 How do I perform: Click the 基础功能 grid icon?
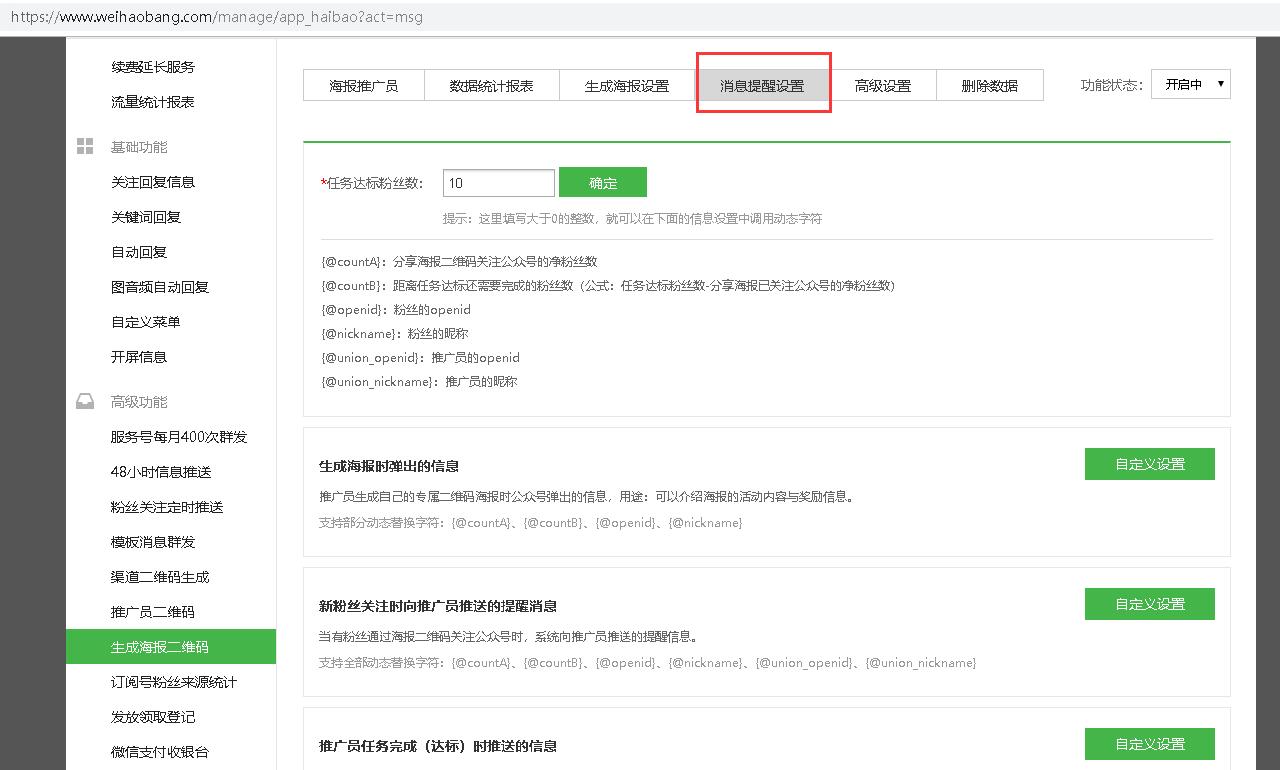coord(85,147)
